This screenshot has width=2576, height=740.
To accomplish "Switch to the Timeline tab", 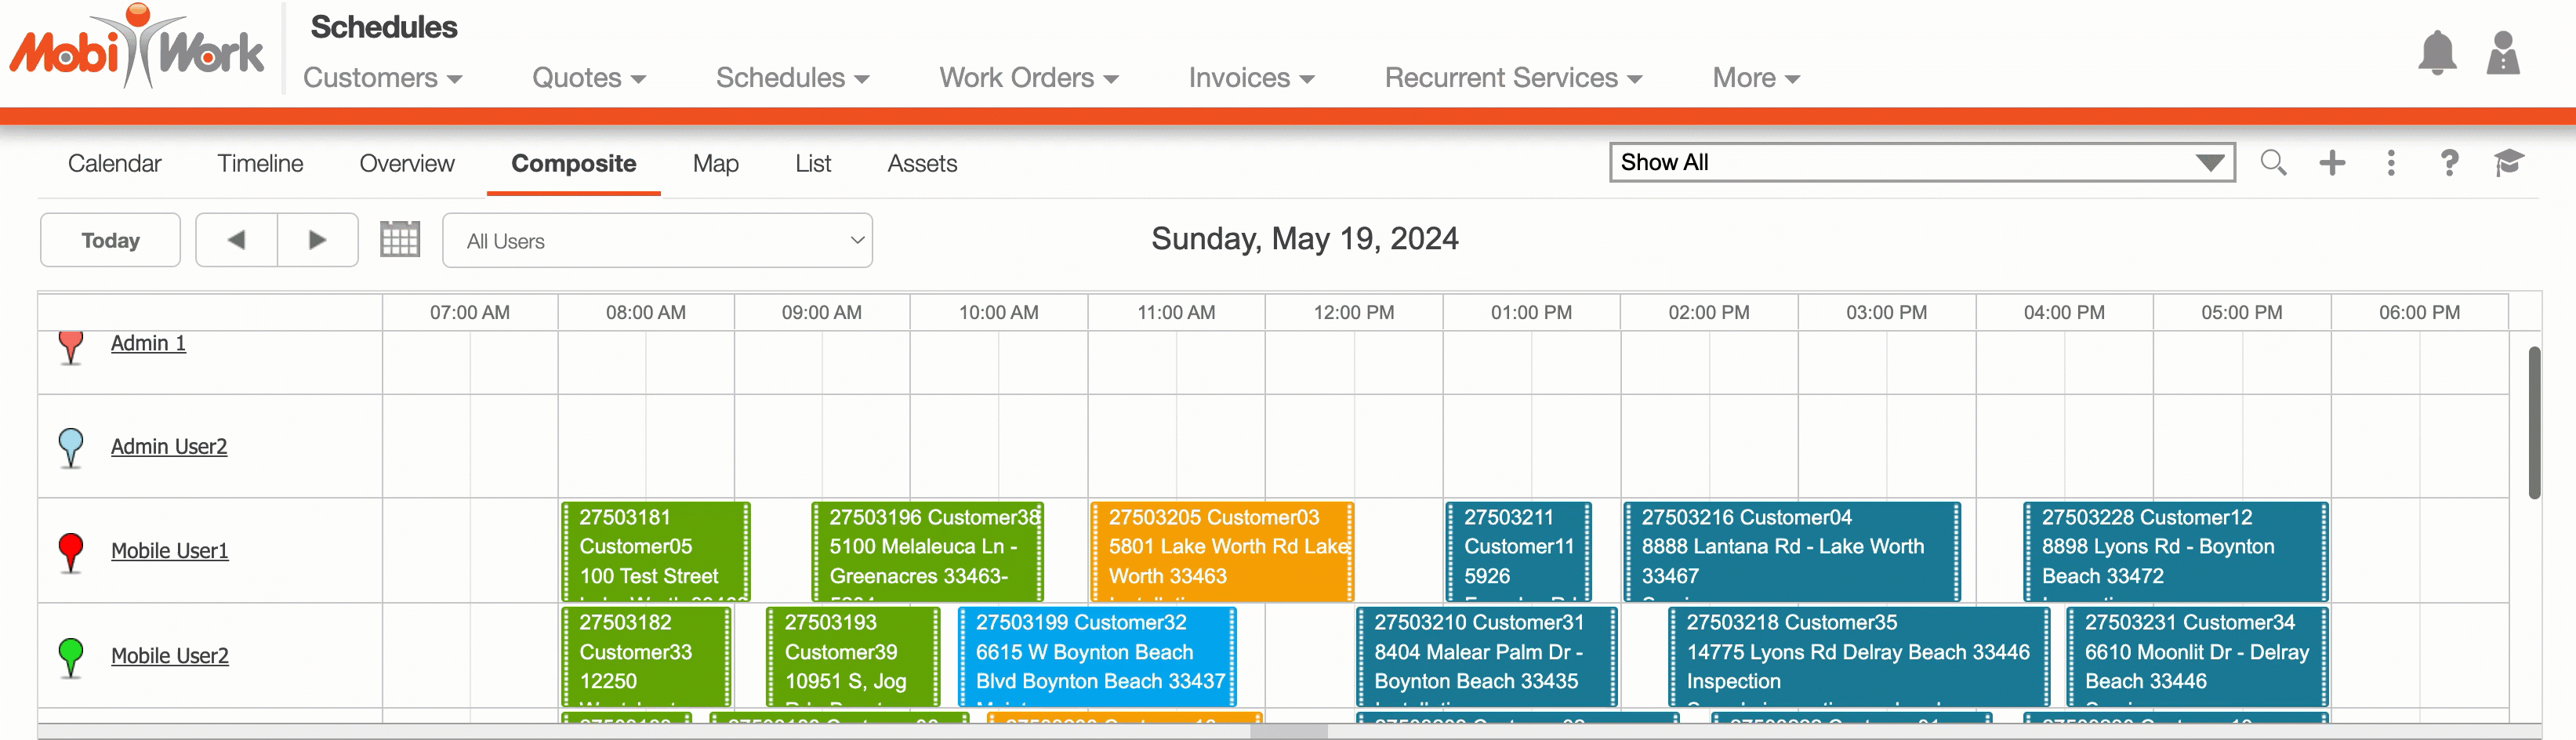I will click(260, 163).
